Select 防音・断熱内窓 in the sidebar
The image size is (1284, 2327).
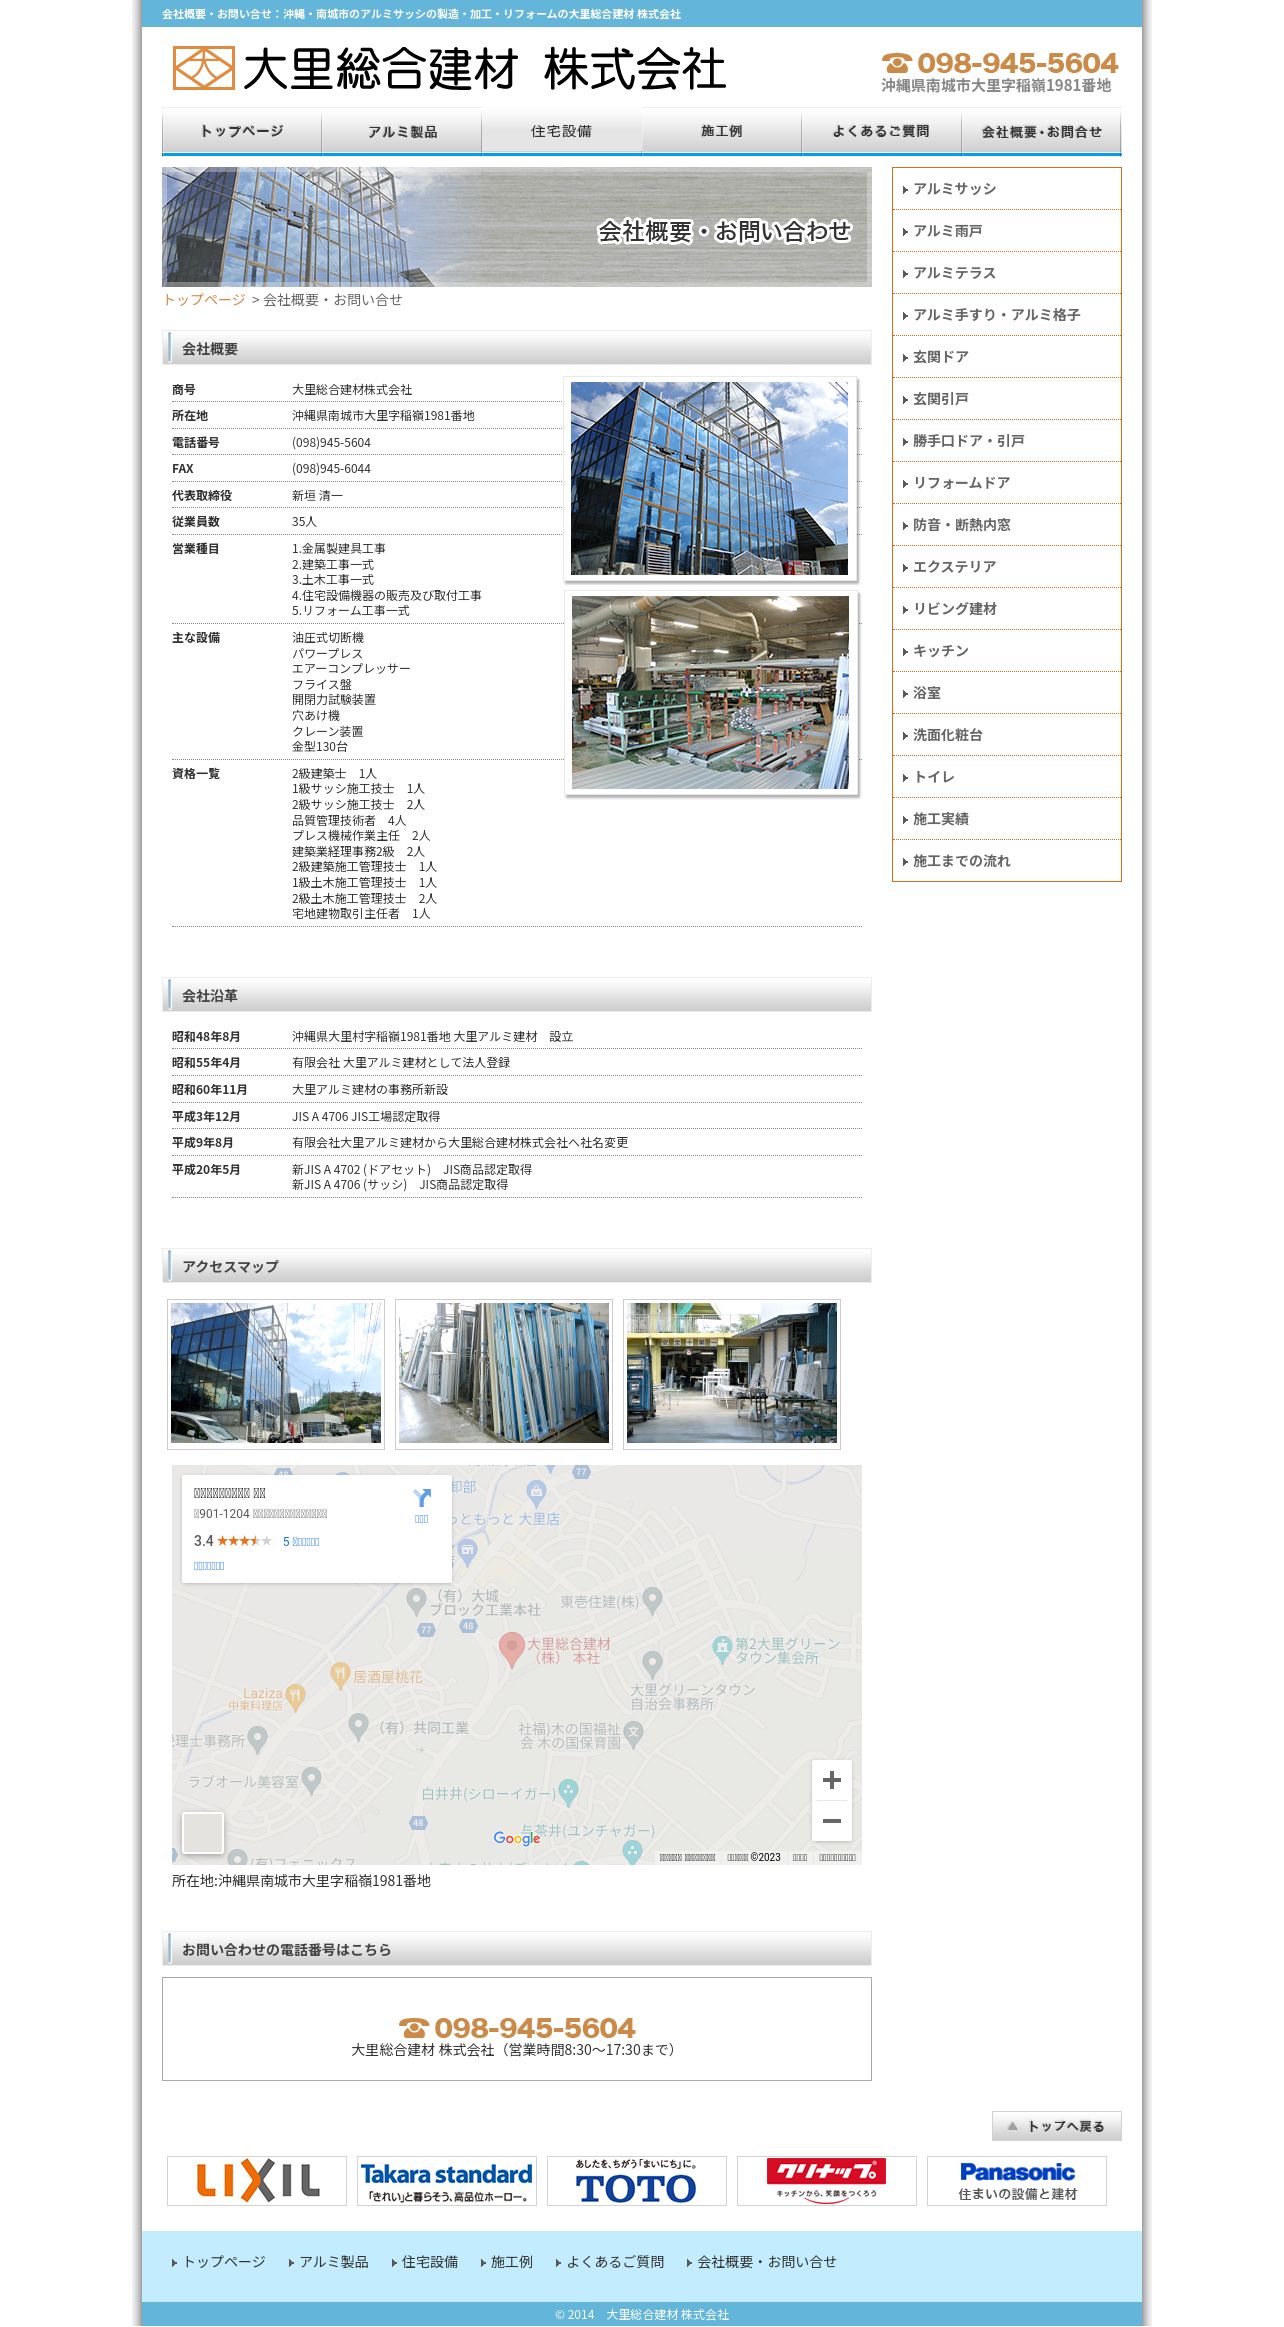(1007, 525)
